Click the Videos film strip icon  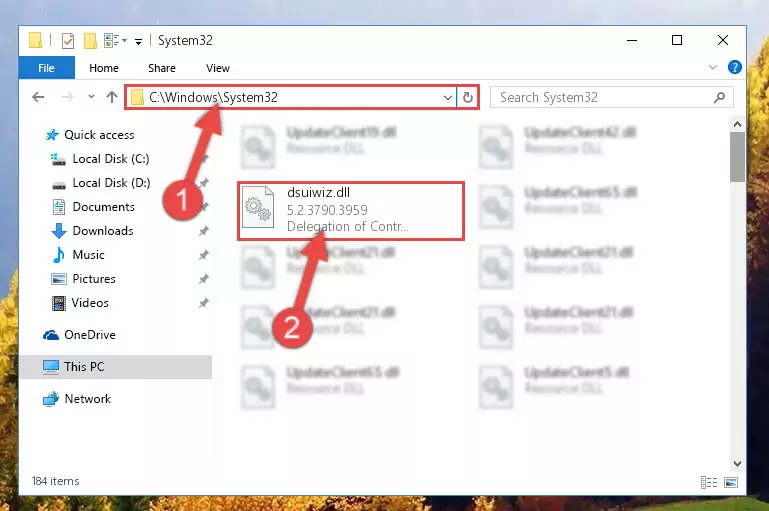pos(59,303)
